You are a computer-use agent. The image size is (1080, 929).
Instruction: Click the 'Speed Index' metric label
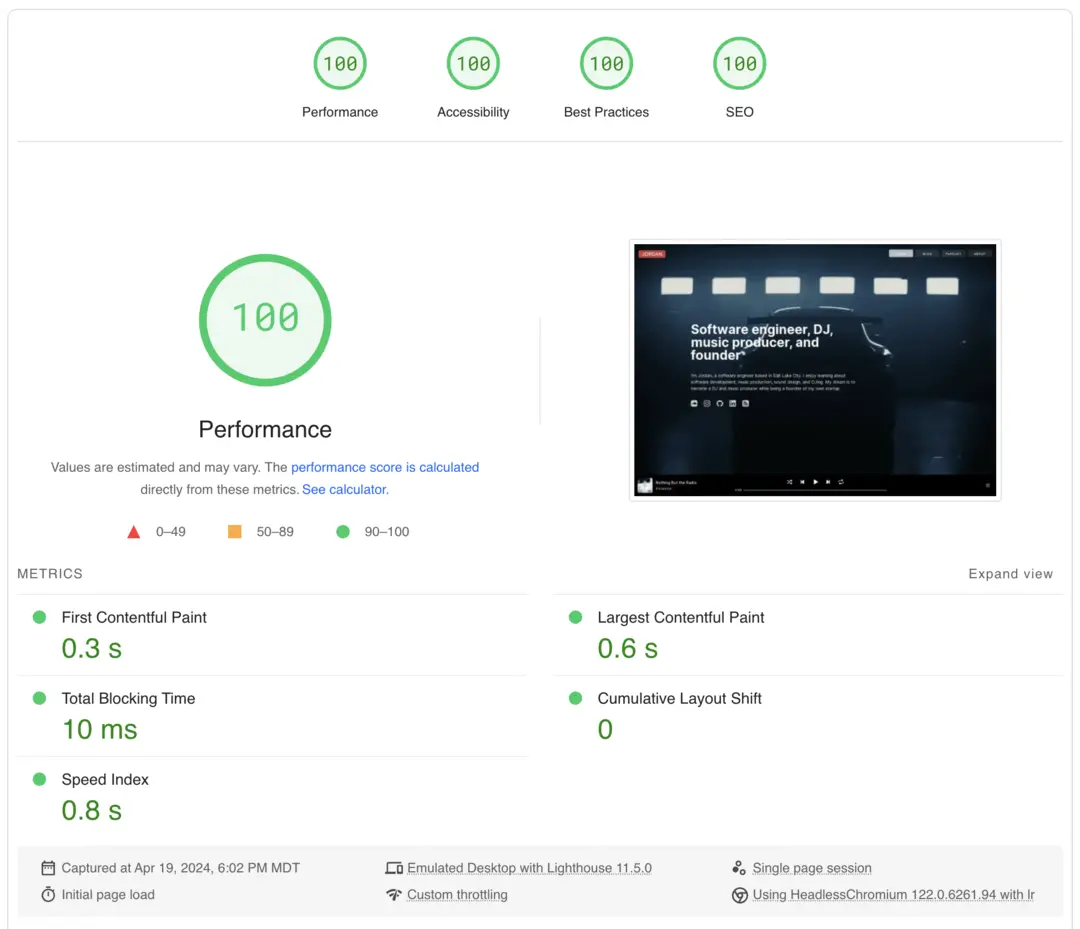(x=105, y=779)
